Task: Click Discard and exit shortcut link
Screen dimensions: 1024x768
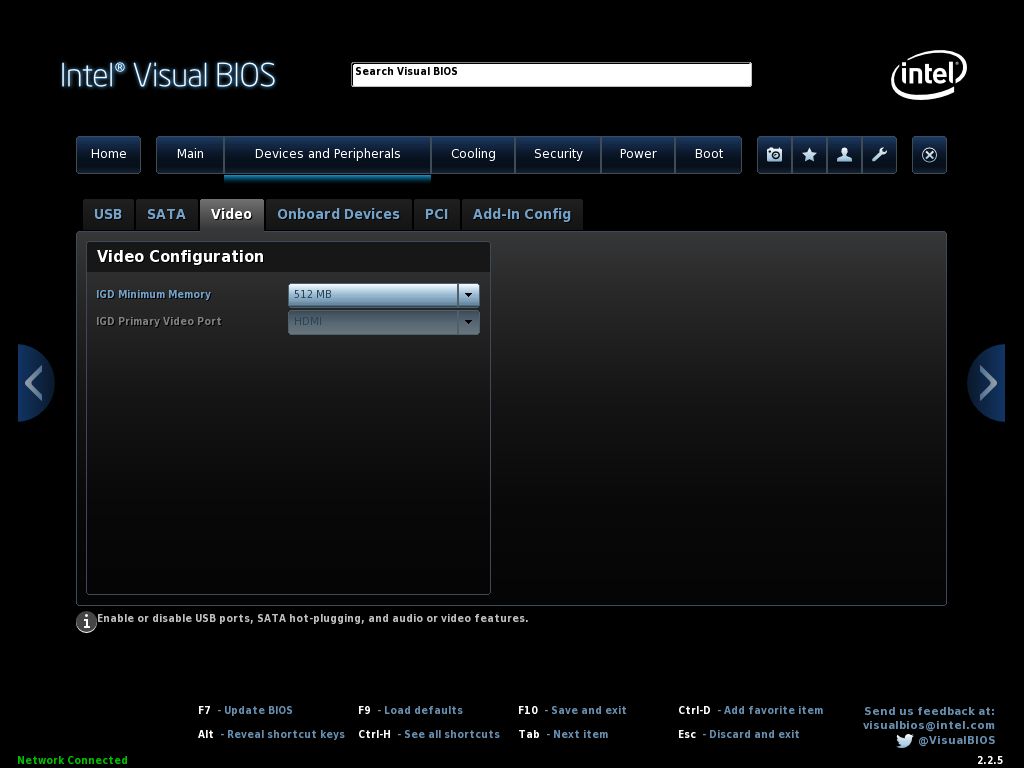Action: [x=754, y=735]
